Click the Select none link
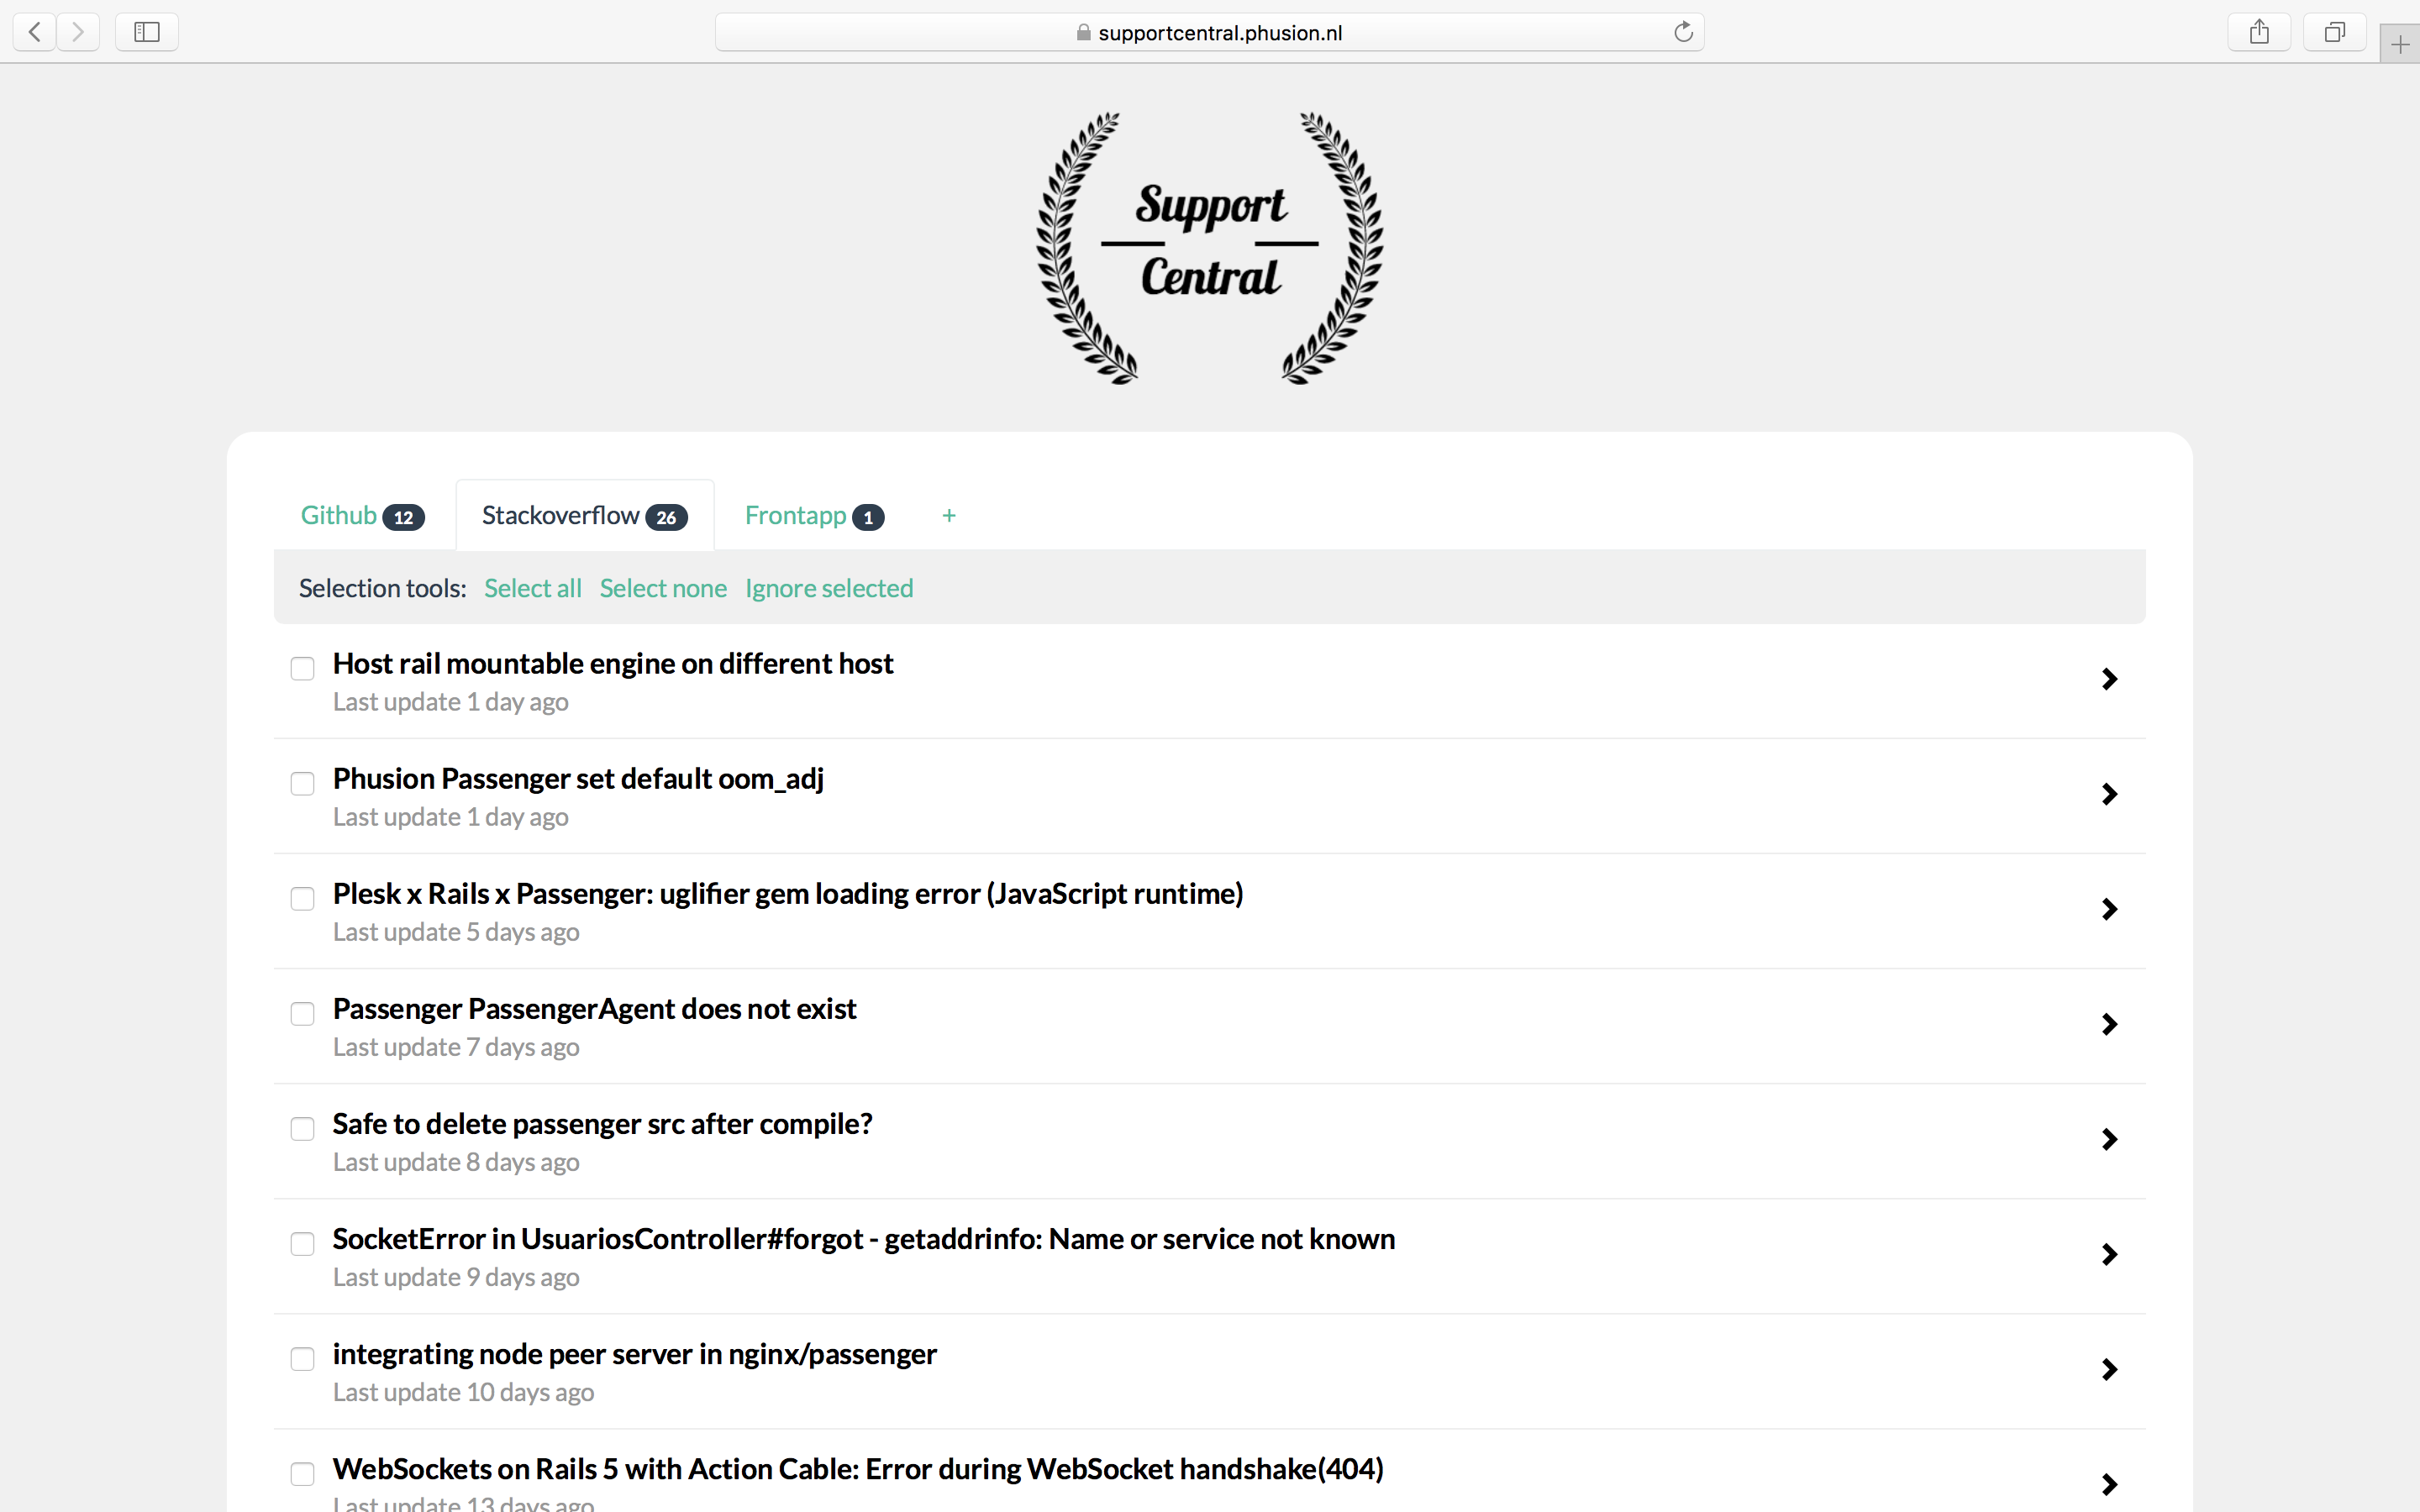Image resolution: width=2420 pixels, height=1512 pixels. click(663, 588)
